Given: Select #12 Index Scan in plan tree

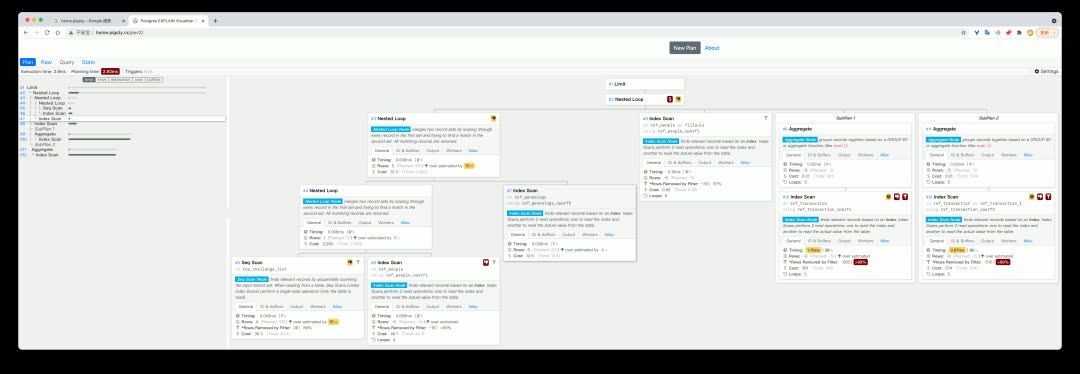Looking at the screenshot, I should click(48, 155).
